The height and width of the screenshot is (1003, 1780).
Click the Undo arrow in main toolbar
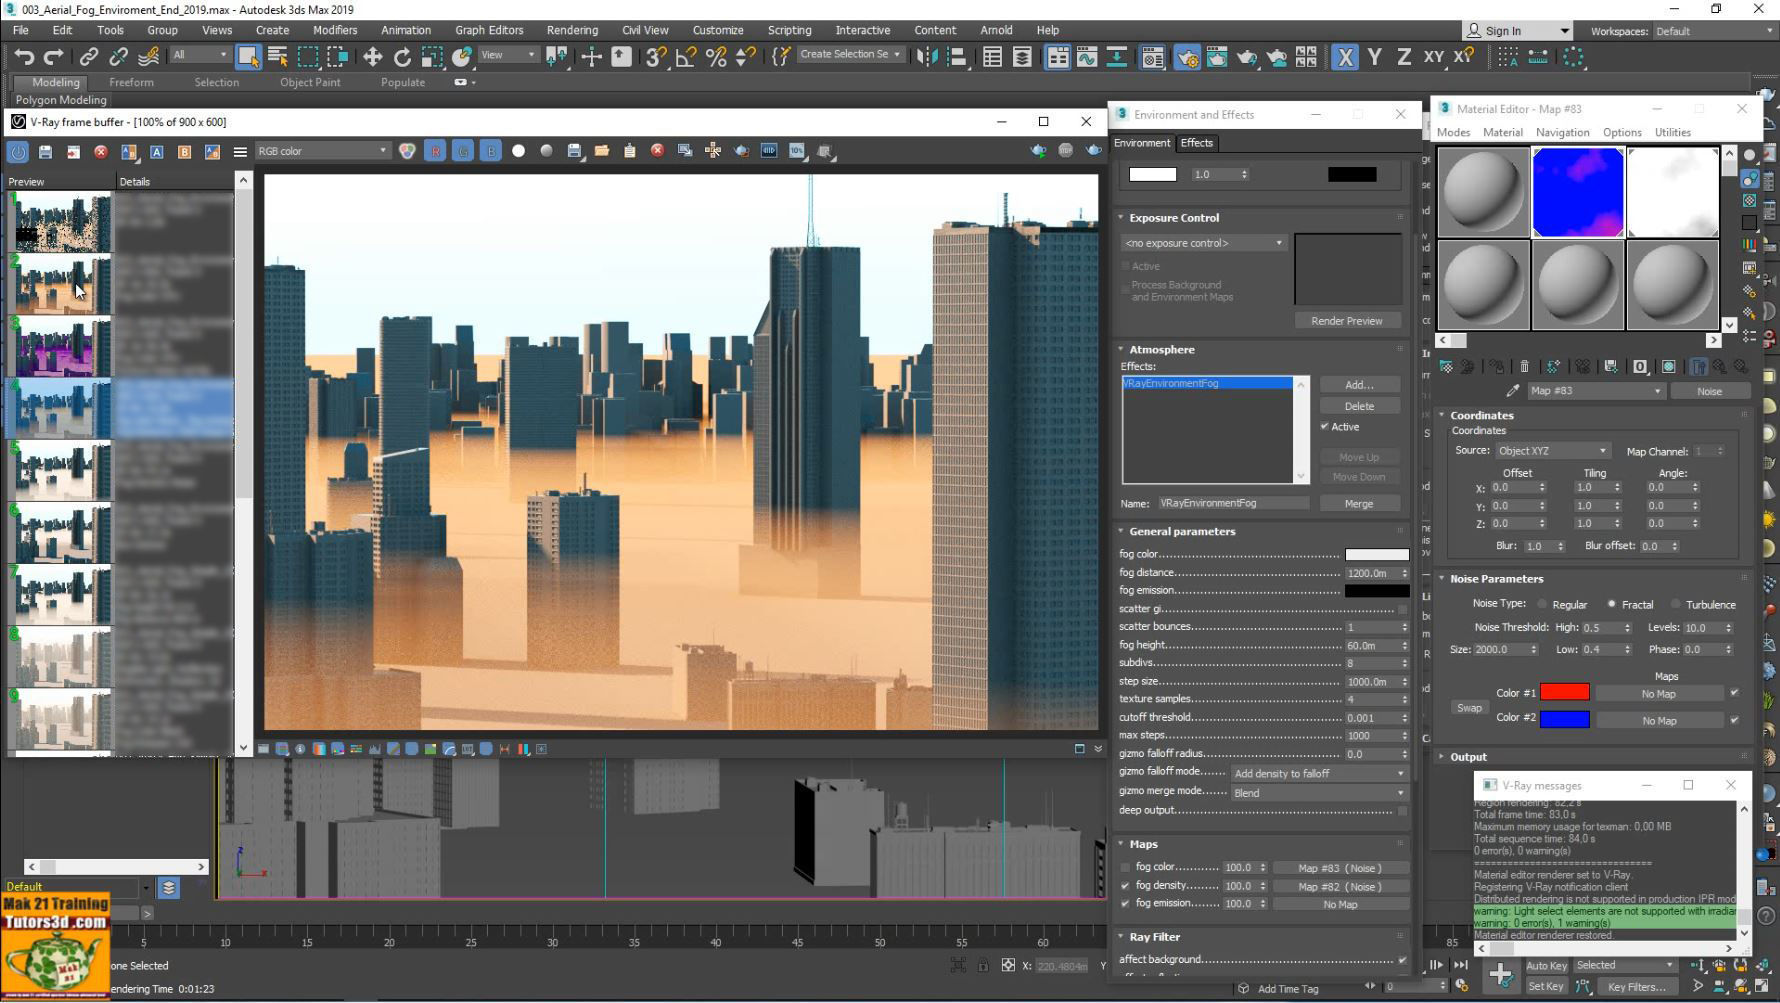click(x=24, y=57)
